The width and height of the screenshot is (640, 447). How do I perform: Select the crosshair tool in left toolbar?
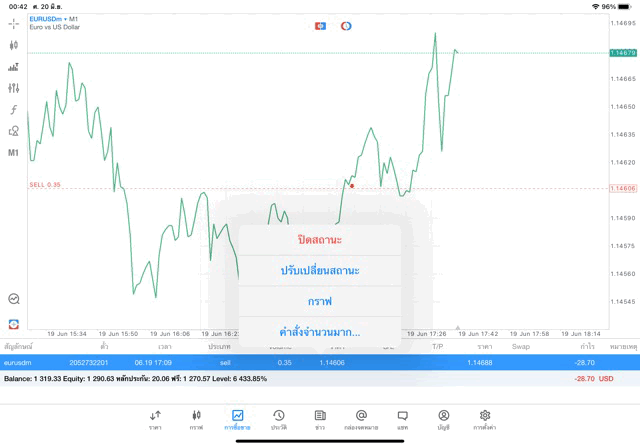[13, 23]
